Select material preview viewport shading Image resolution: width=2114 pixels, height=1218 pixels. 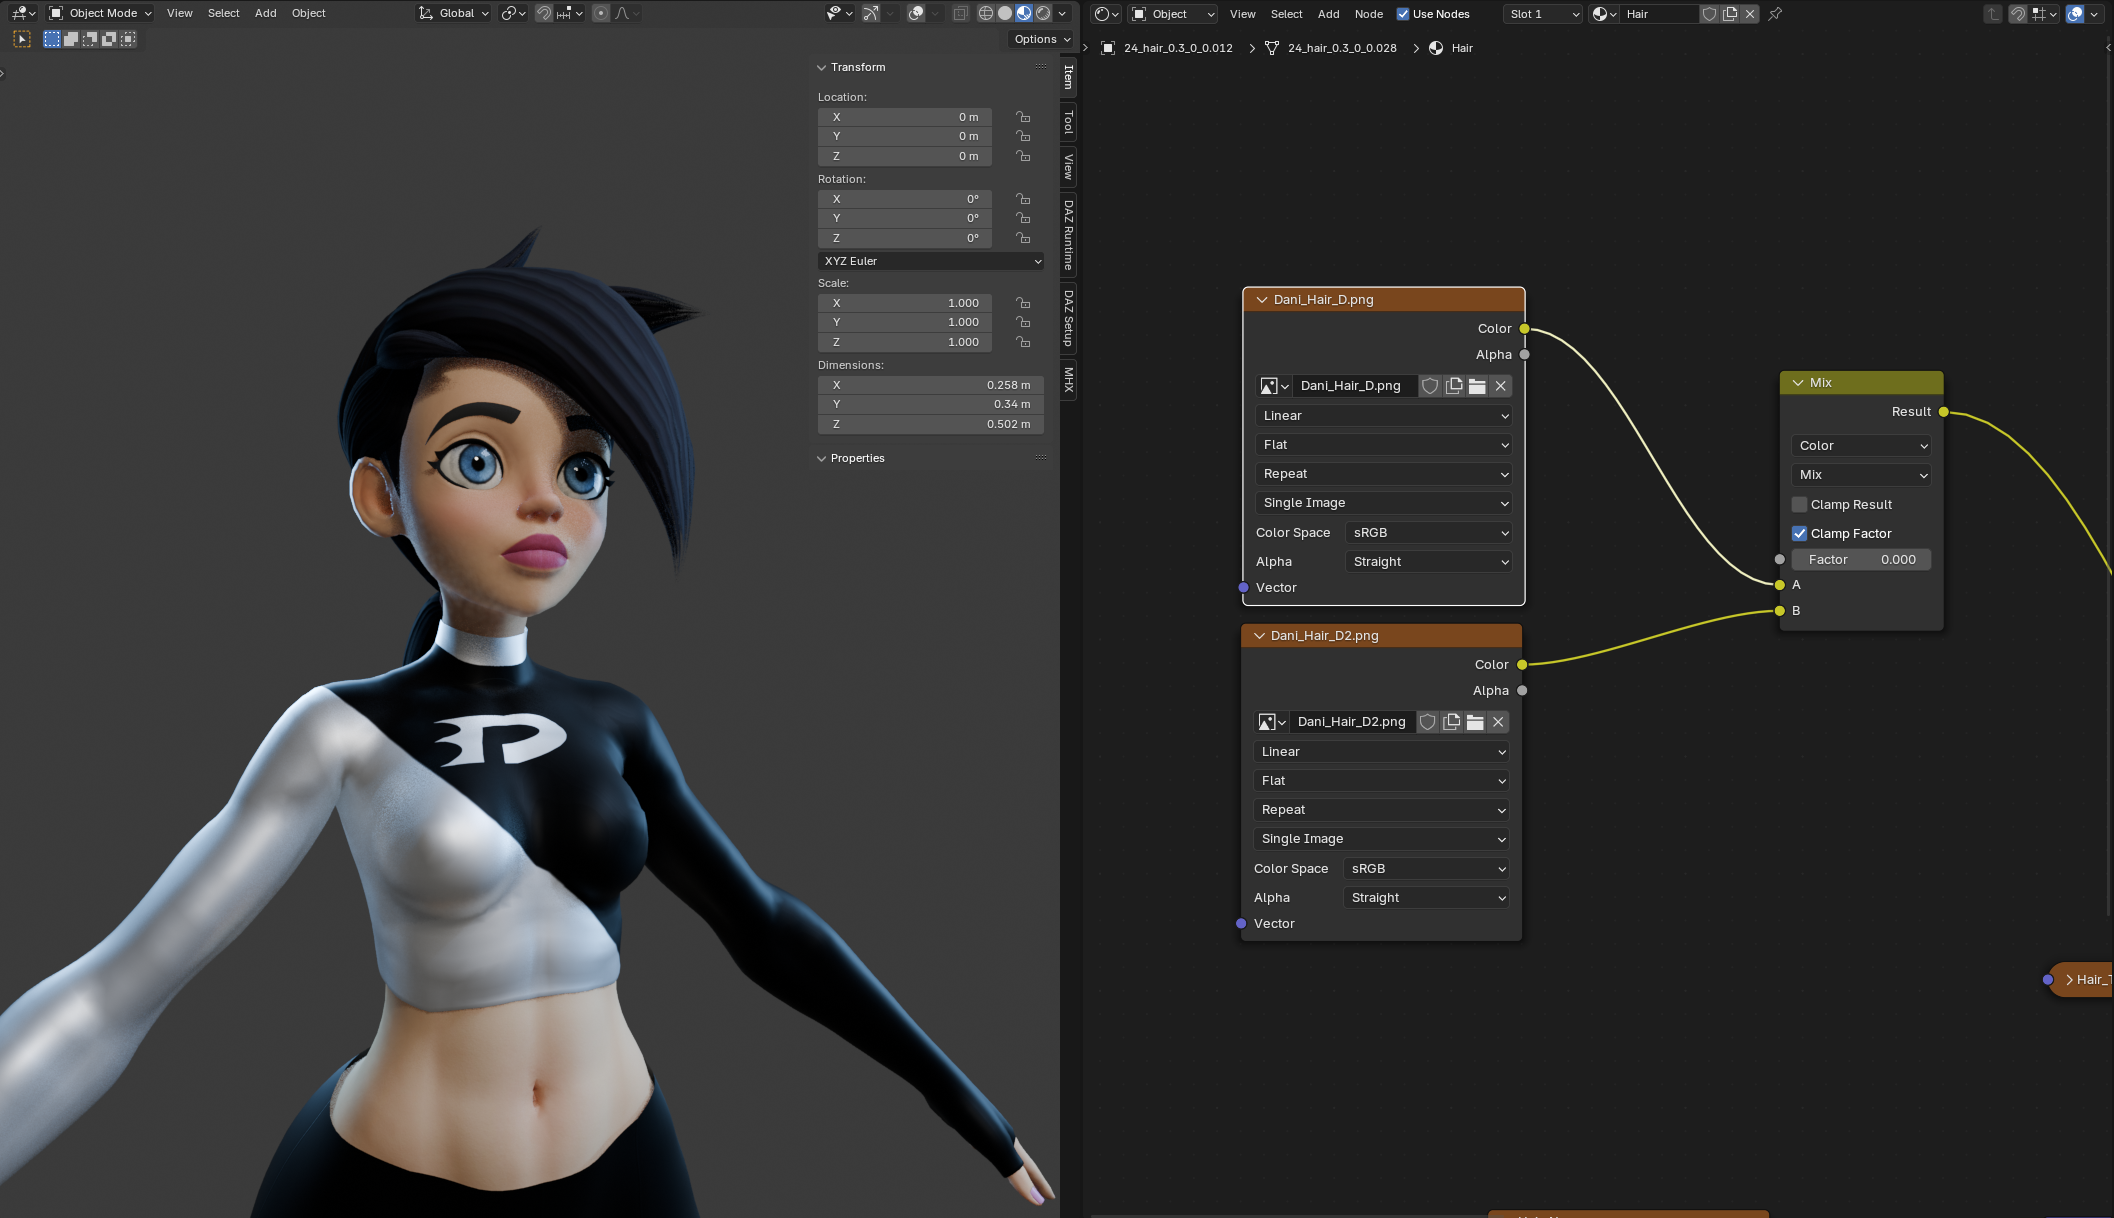(1024, 13)
